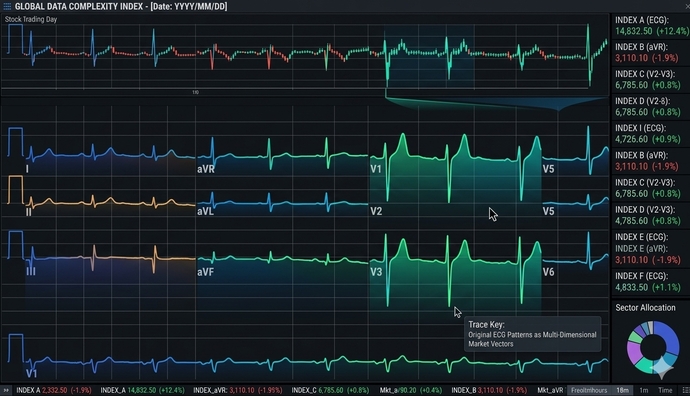Select the lead II trace label
Viewport: 690px width, 396px height.
[29, 212]
